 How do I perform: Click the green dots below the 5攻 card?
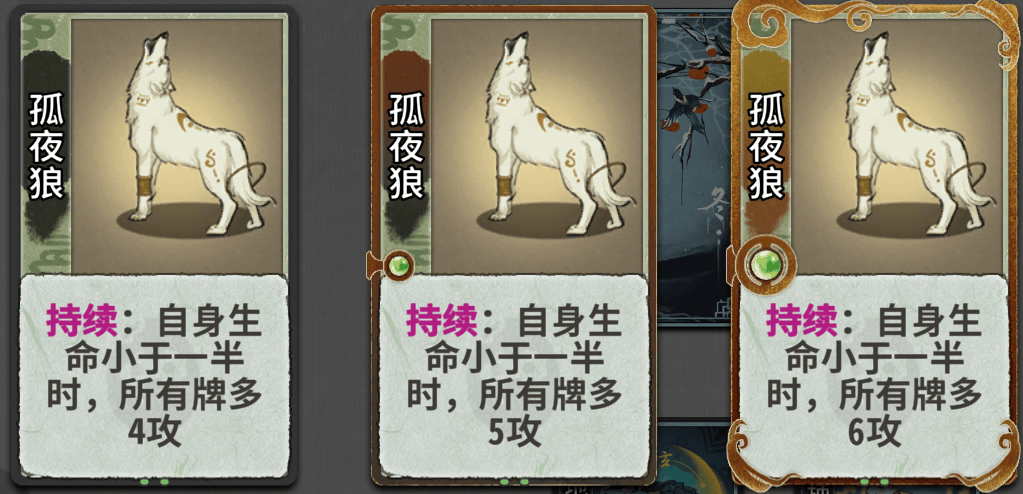(514, 482)
